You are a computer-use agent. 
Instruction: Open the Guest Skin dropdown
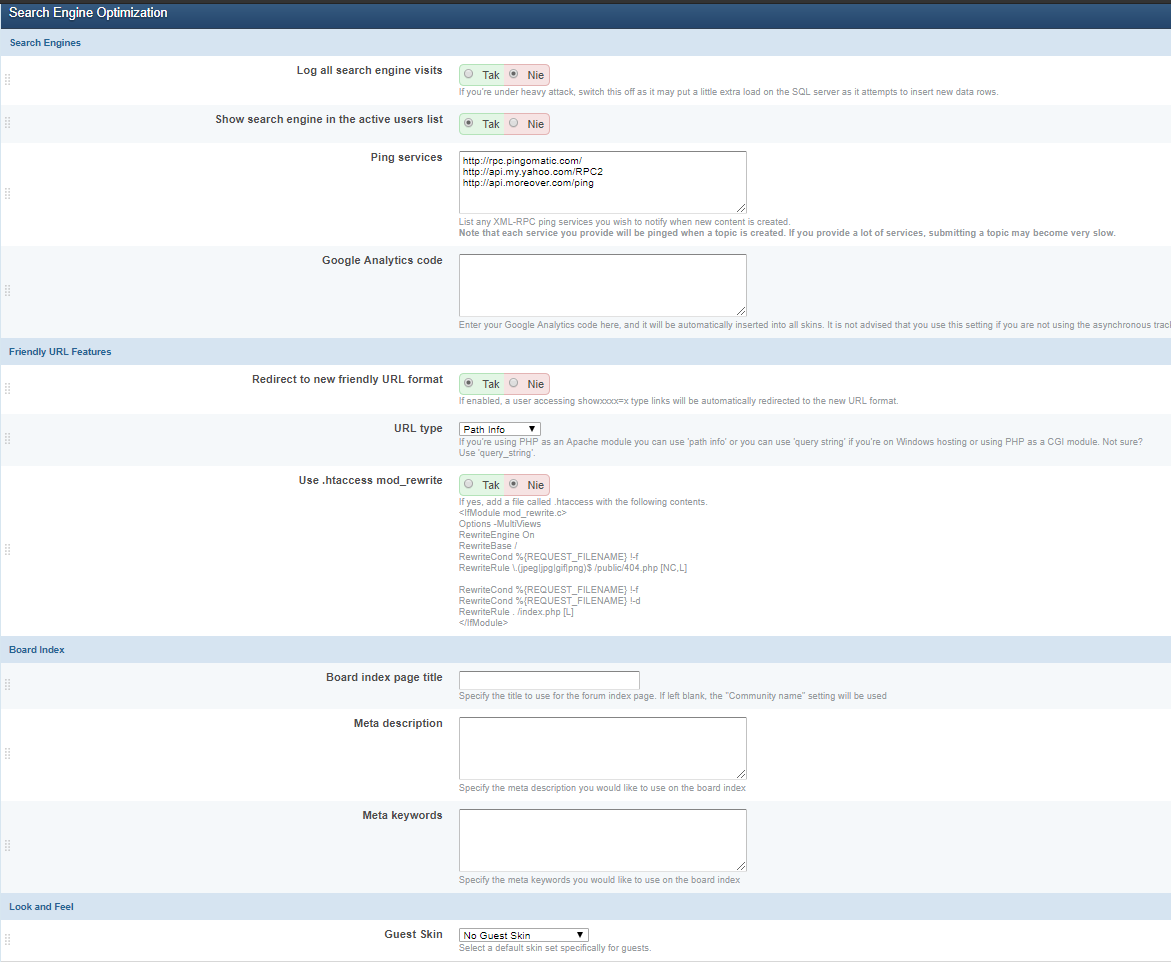click(523, 935)
